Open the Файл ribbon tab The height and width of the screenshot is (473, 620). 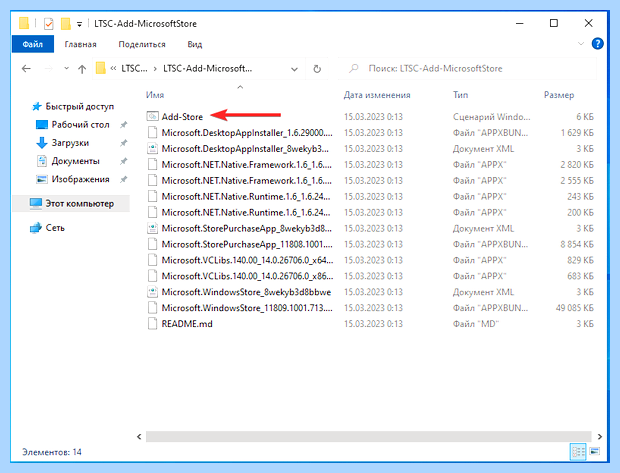tap(33, 44)
